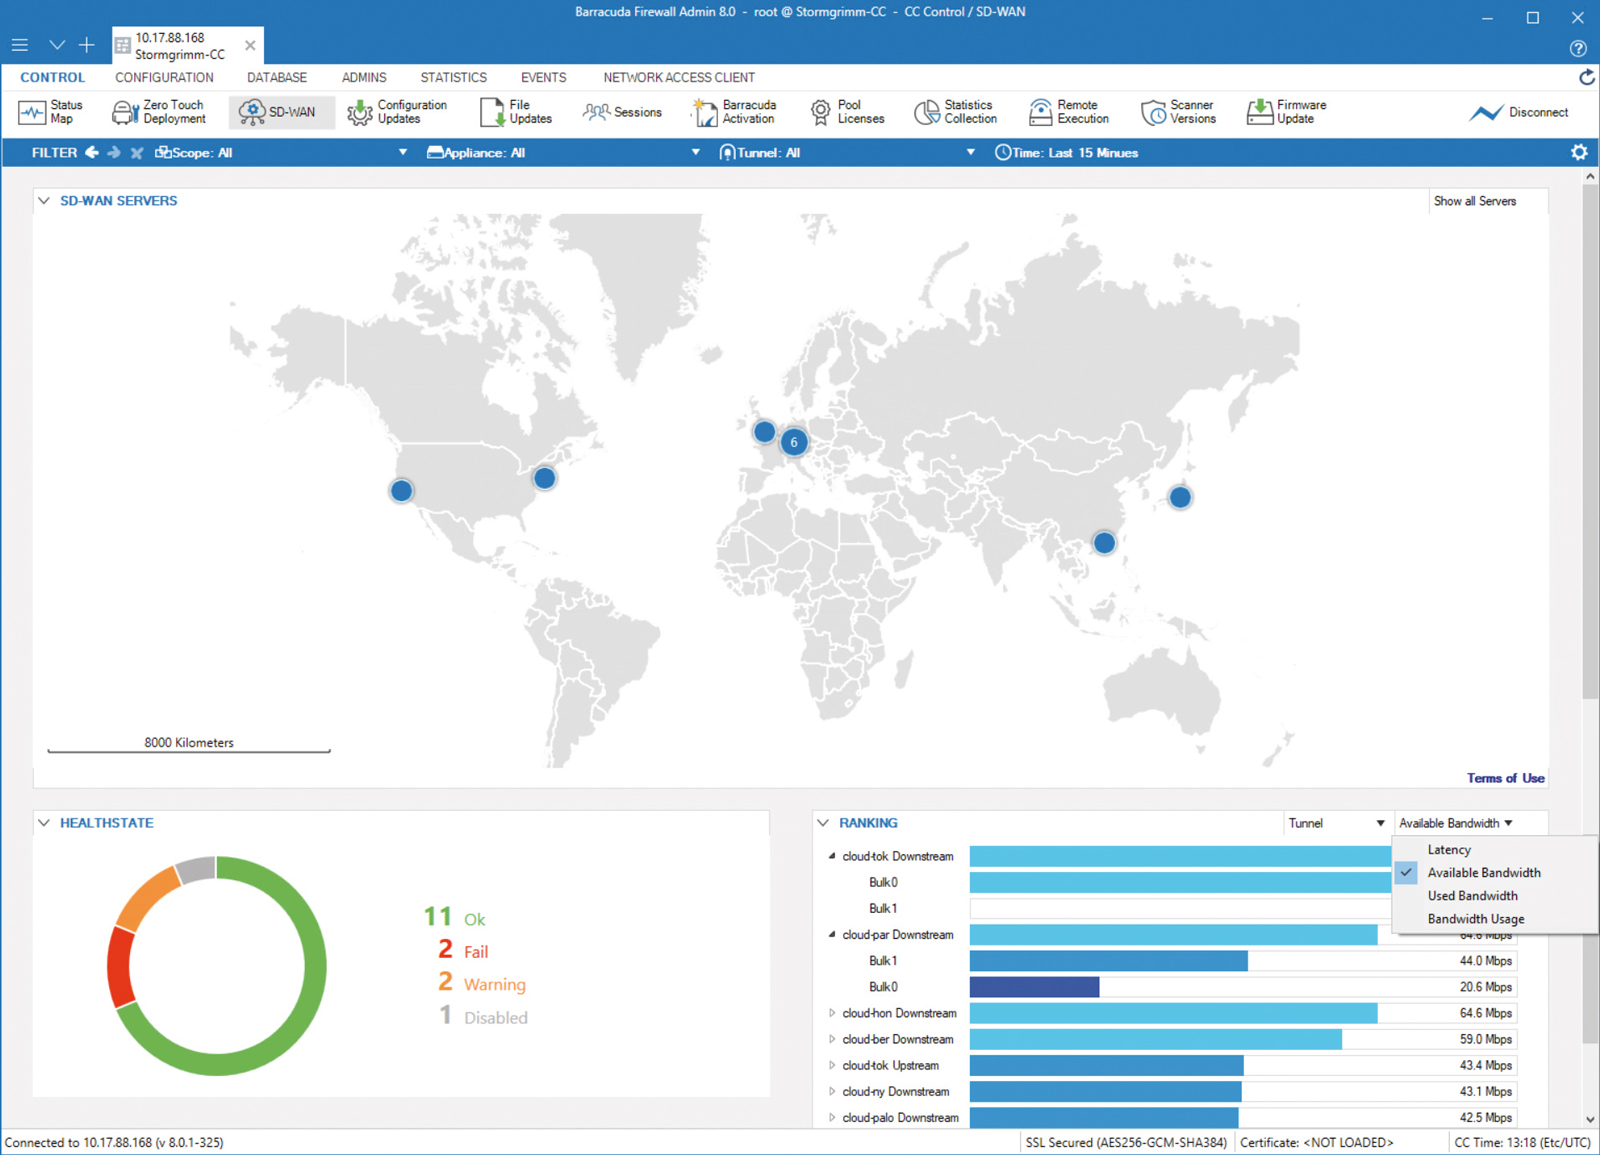Switch to the STATISTICS tab

(x=453, y=77)
